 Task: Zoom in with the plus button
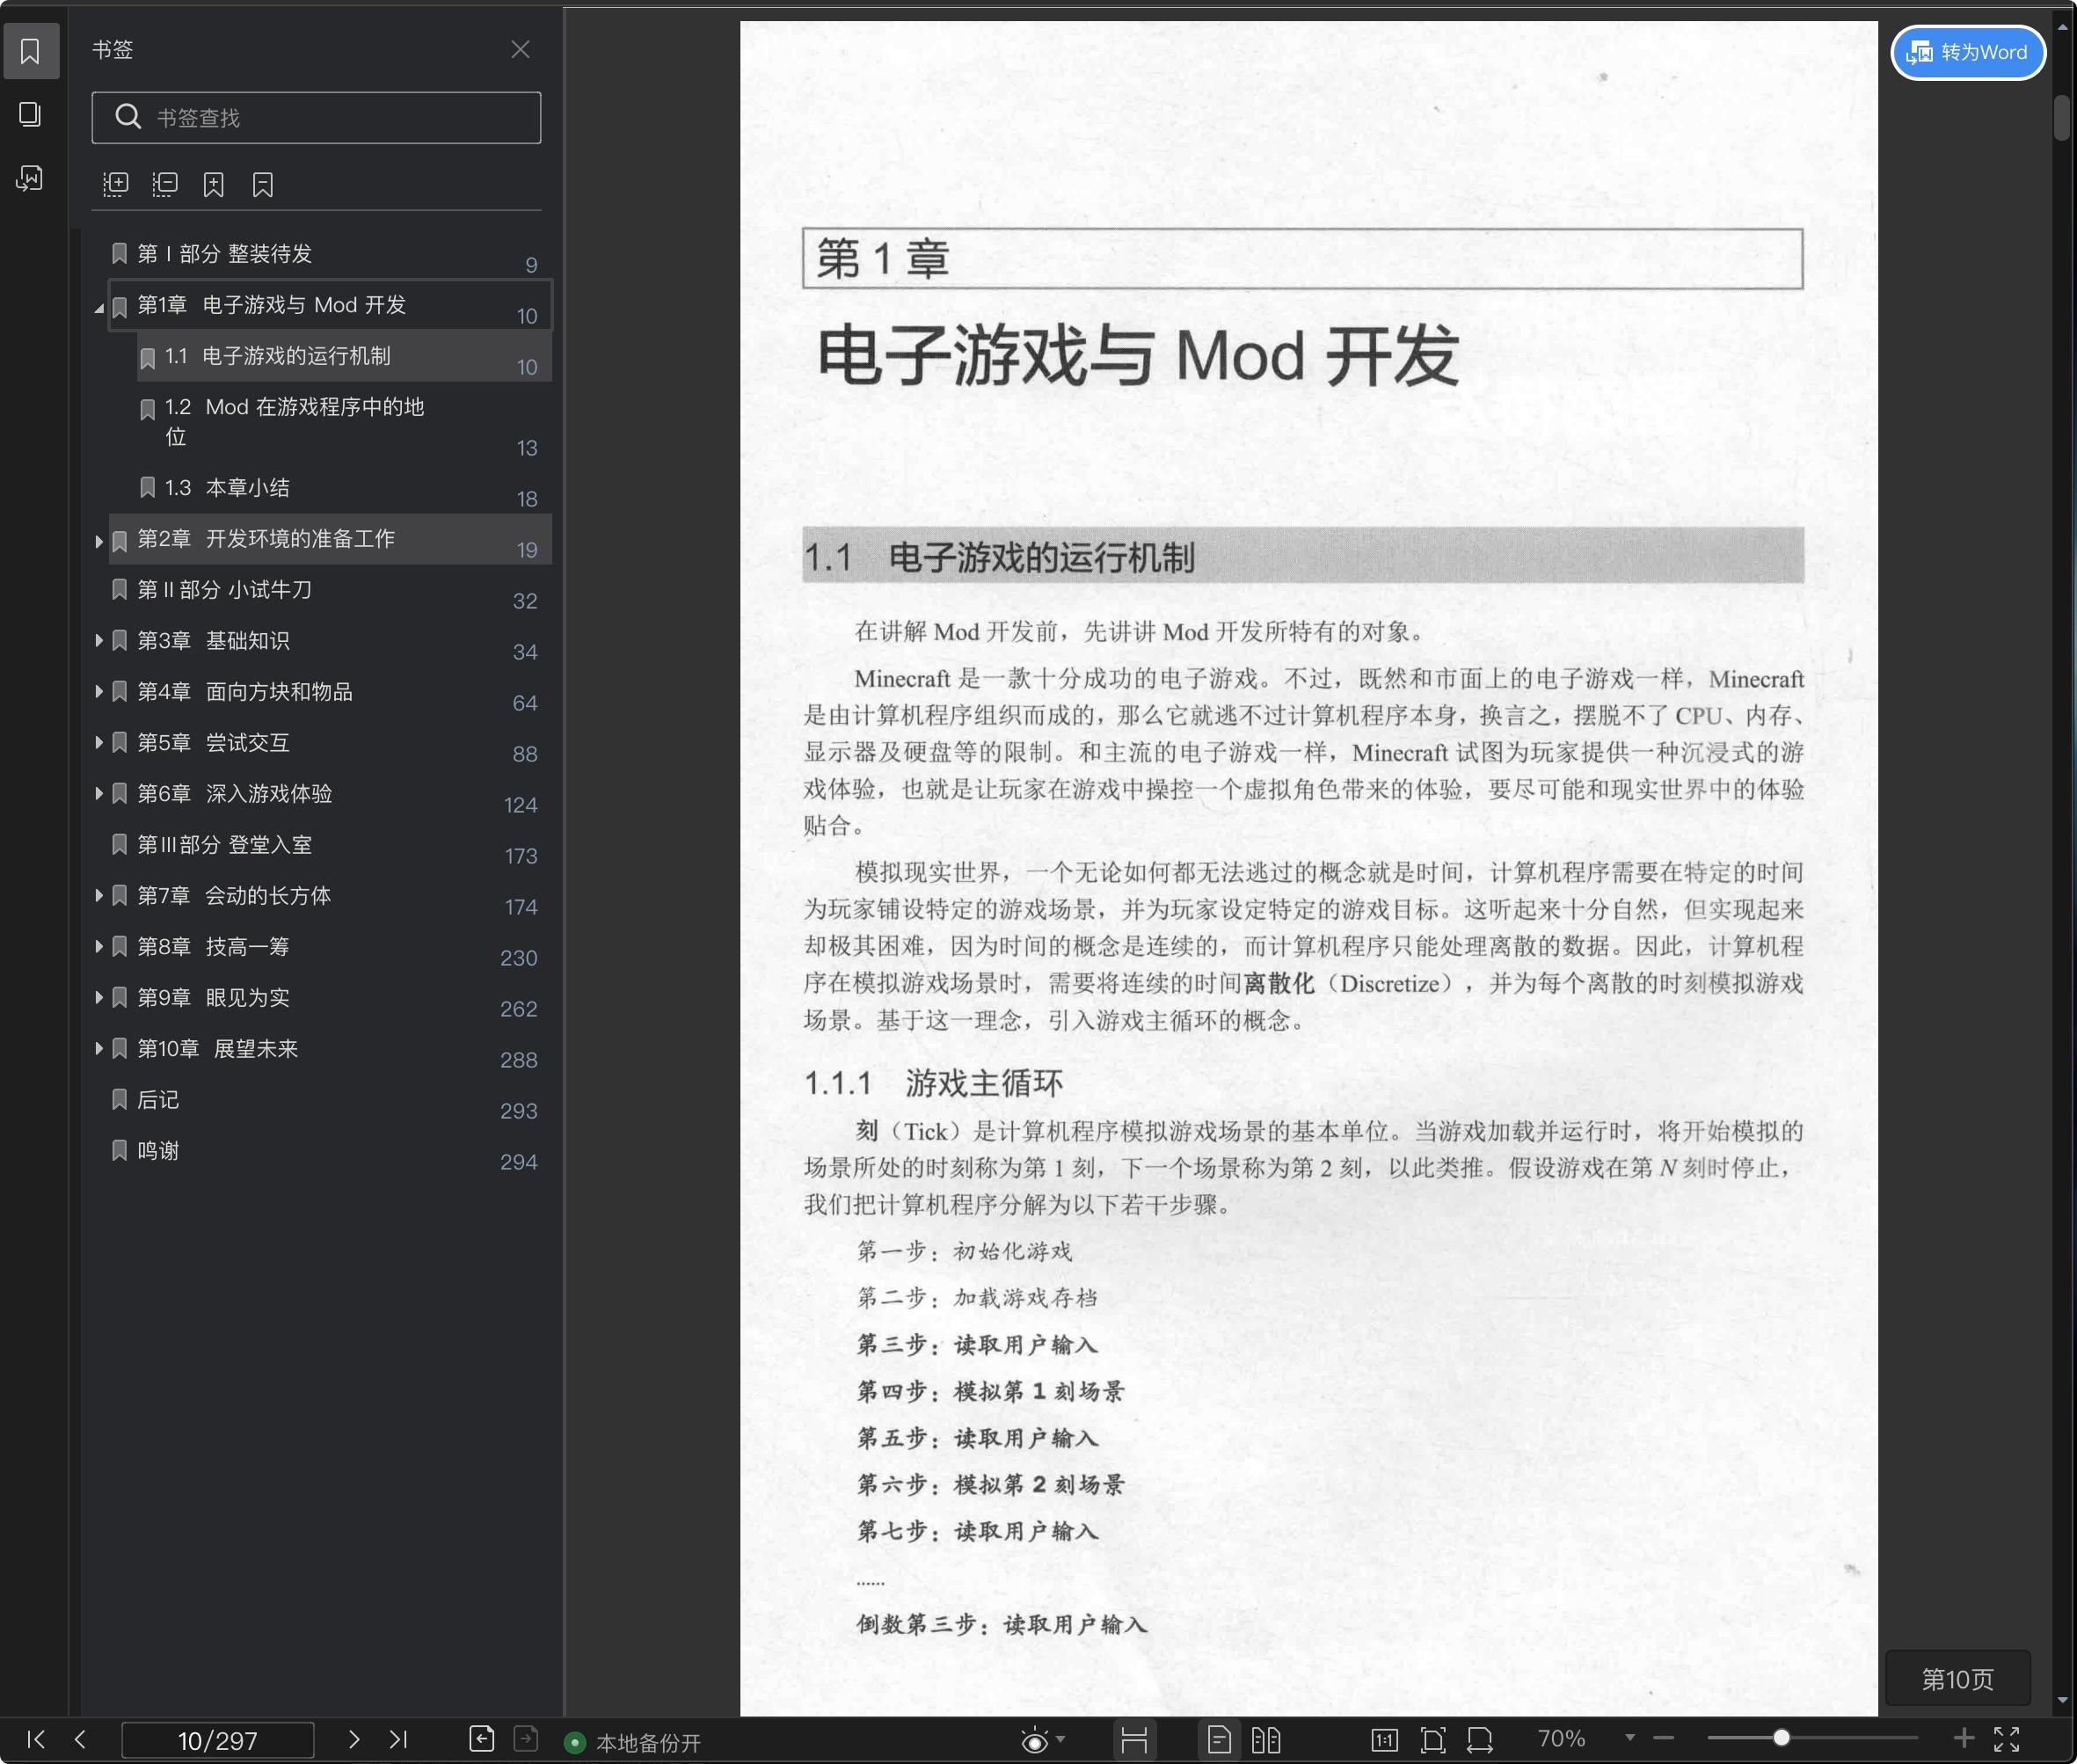(1964, 1739)
